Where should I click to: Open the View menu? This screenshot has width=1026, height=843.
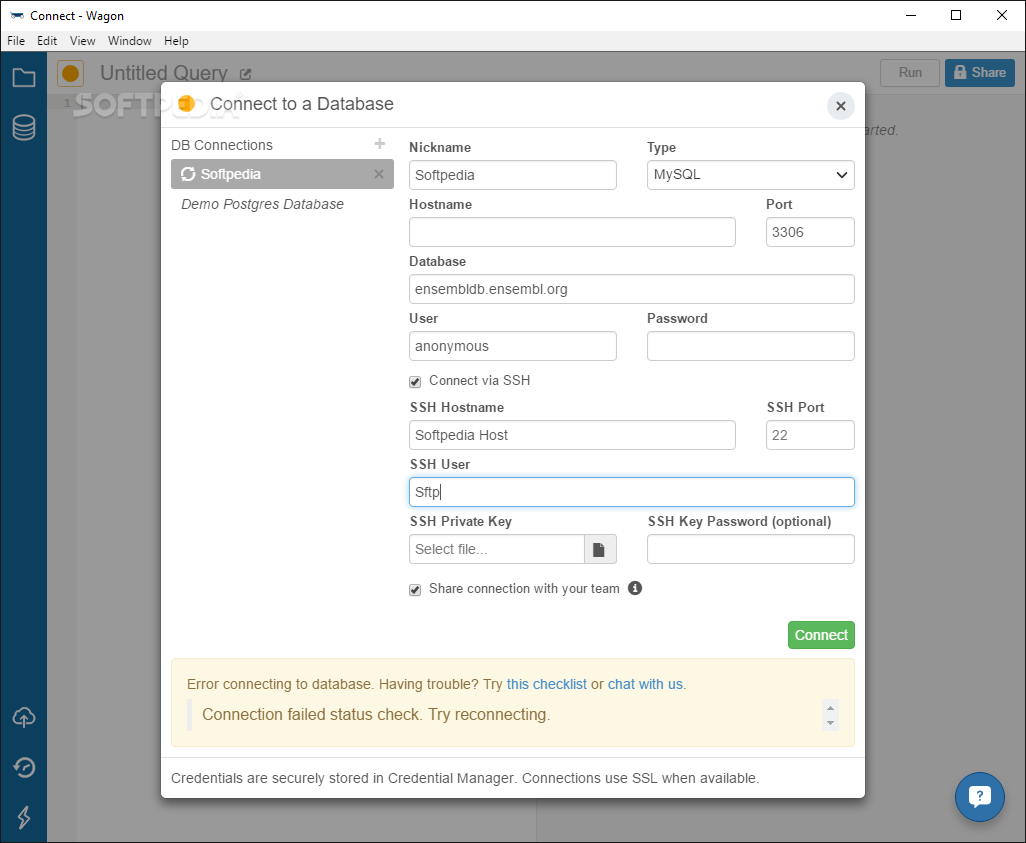click(82, 41)
